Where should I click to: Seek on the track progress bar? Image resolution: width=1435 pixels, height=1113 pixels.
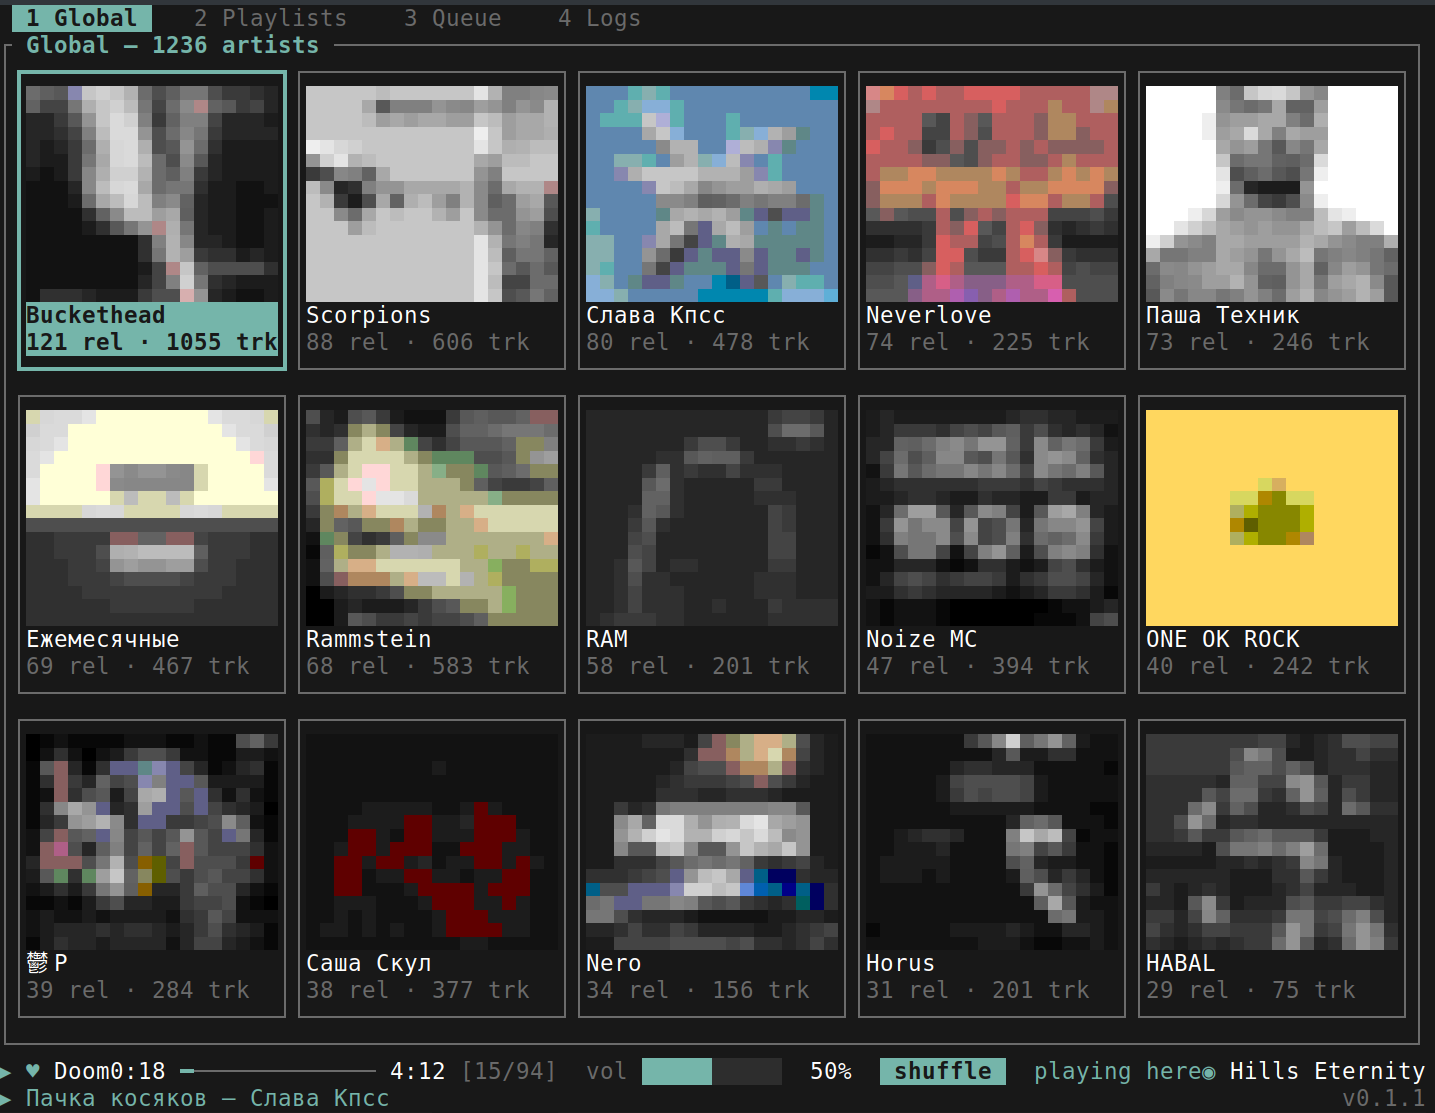278,1071
